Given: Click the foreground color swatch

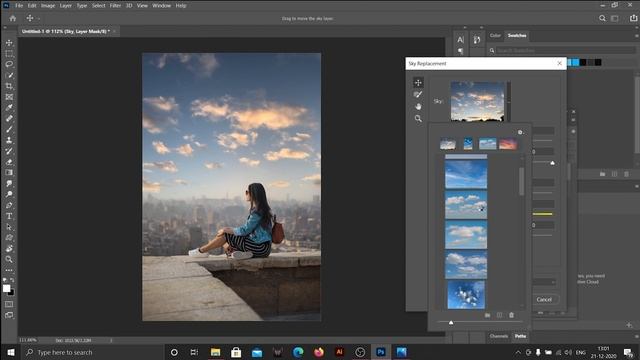Looking at the screenshot, I should (6, 289).
